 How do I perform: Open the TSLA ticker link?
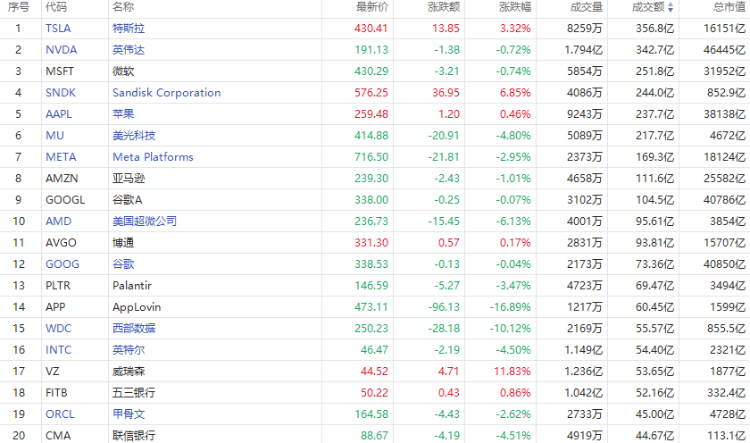pos(58,28)
